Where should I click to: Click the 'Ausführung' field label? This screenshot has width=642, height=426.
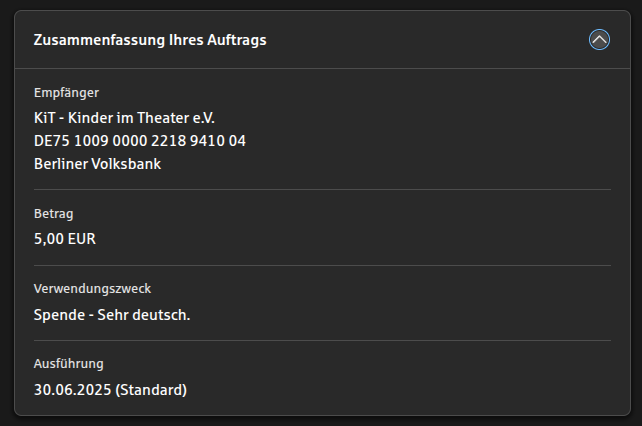(69, 364)
